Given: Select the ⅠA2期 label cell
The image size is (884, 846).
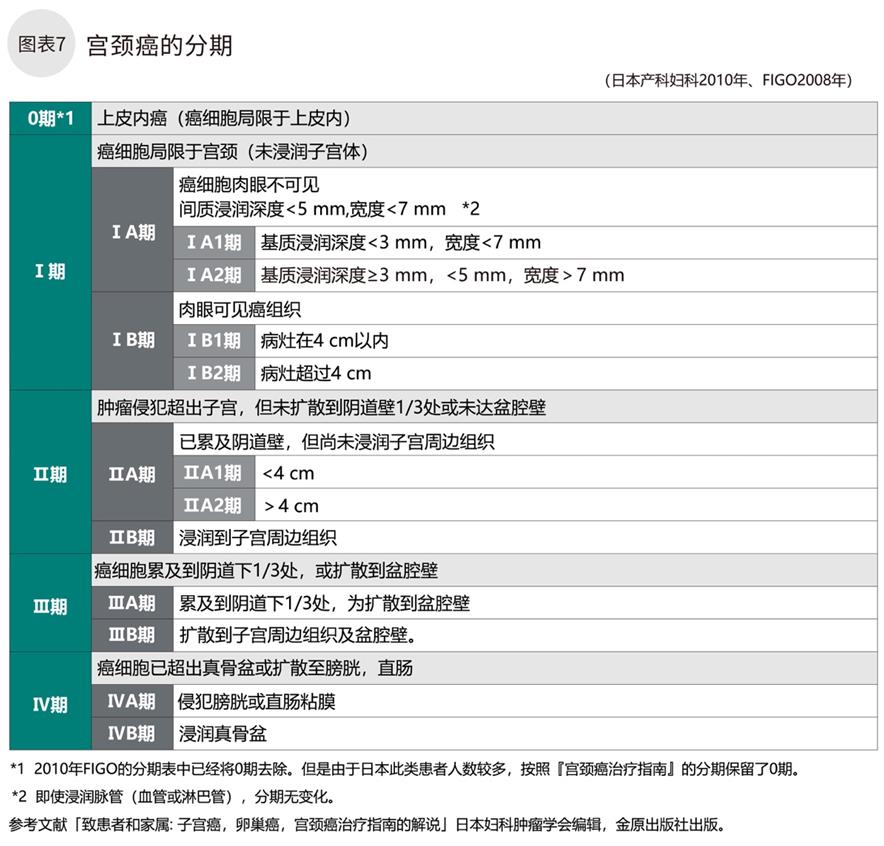Looking at the screenshot, I should [x=213, y=275].
